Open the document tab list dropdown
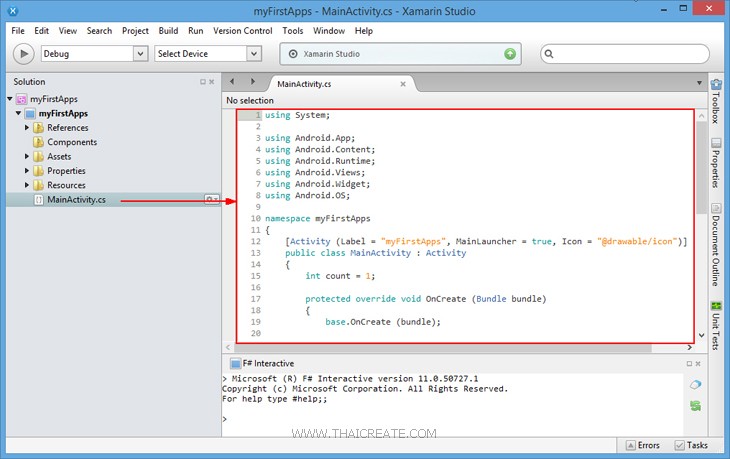Image resolution: width=730 pixels, height=459 pixels. (x=699, y=83)
